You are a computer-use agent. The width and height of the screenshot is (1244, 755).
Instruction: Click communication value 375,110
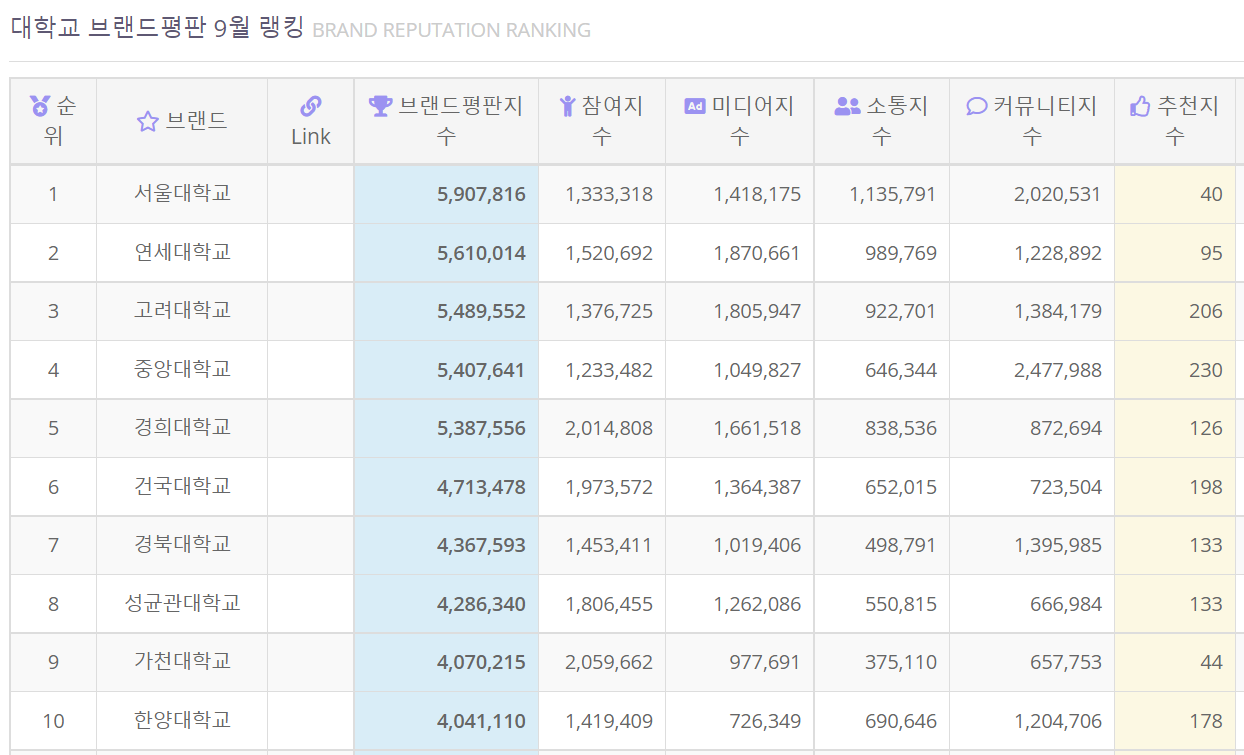tap(901, 662)
